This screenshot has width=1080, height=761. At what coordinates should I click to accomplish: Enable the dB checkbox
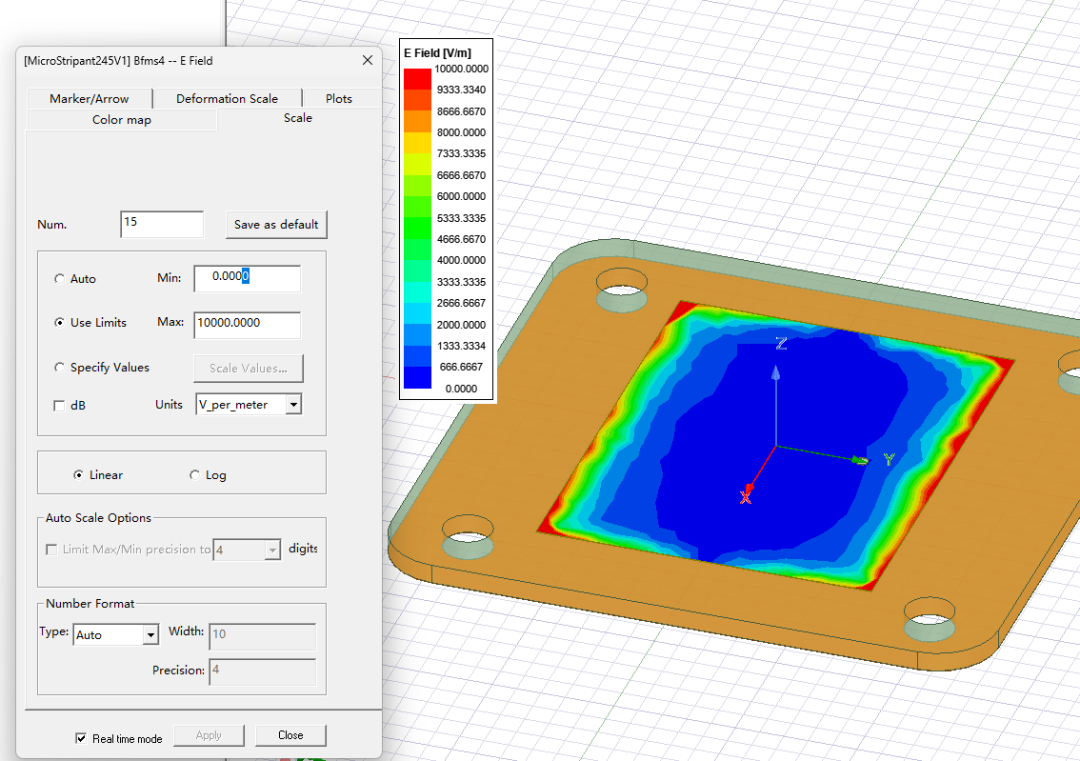[x=59, y=405]
